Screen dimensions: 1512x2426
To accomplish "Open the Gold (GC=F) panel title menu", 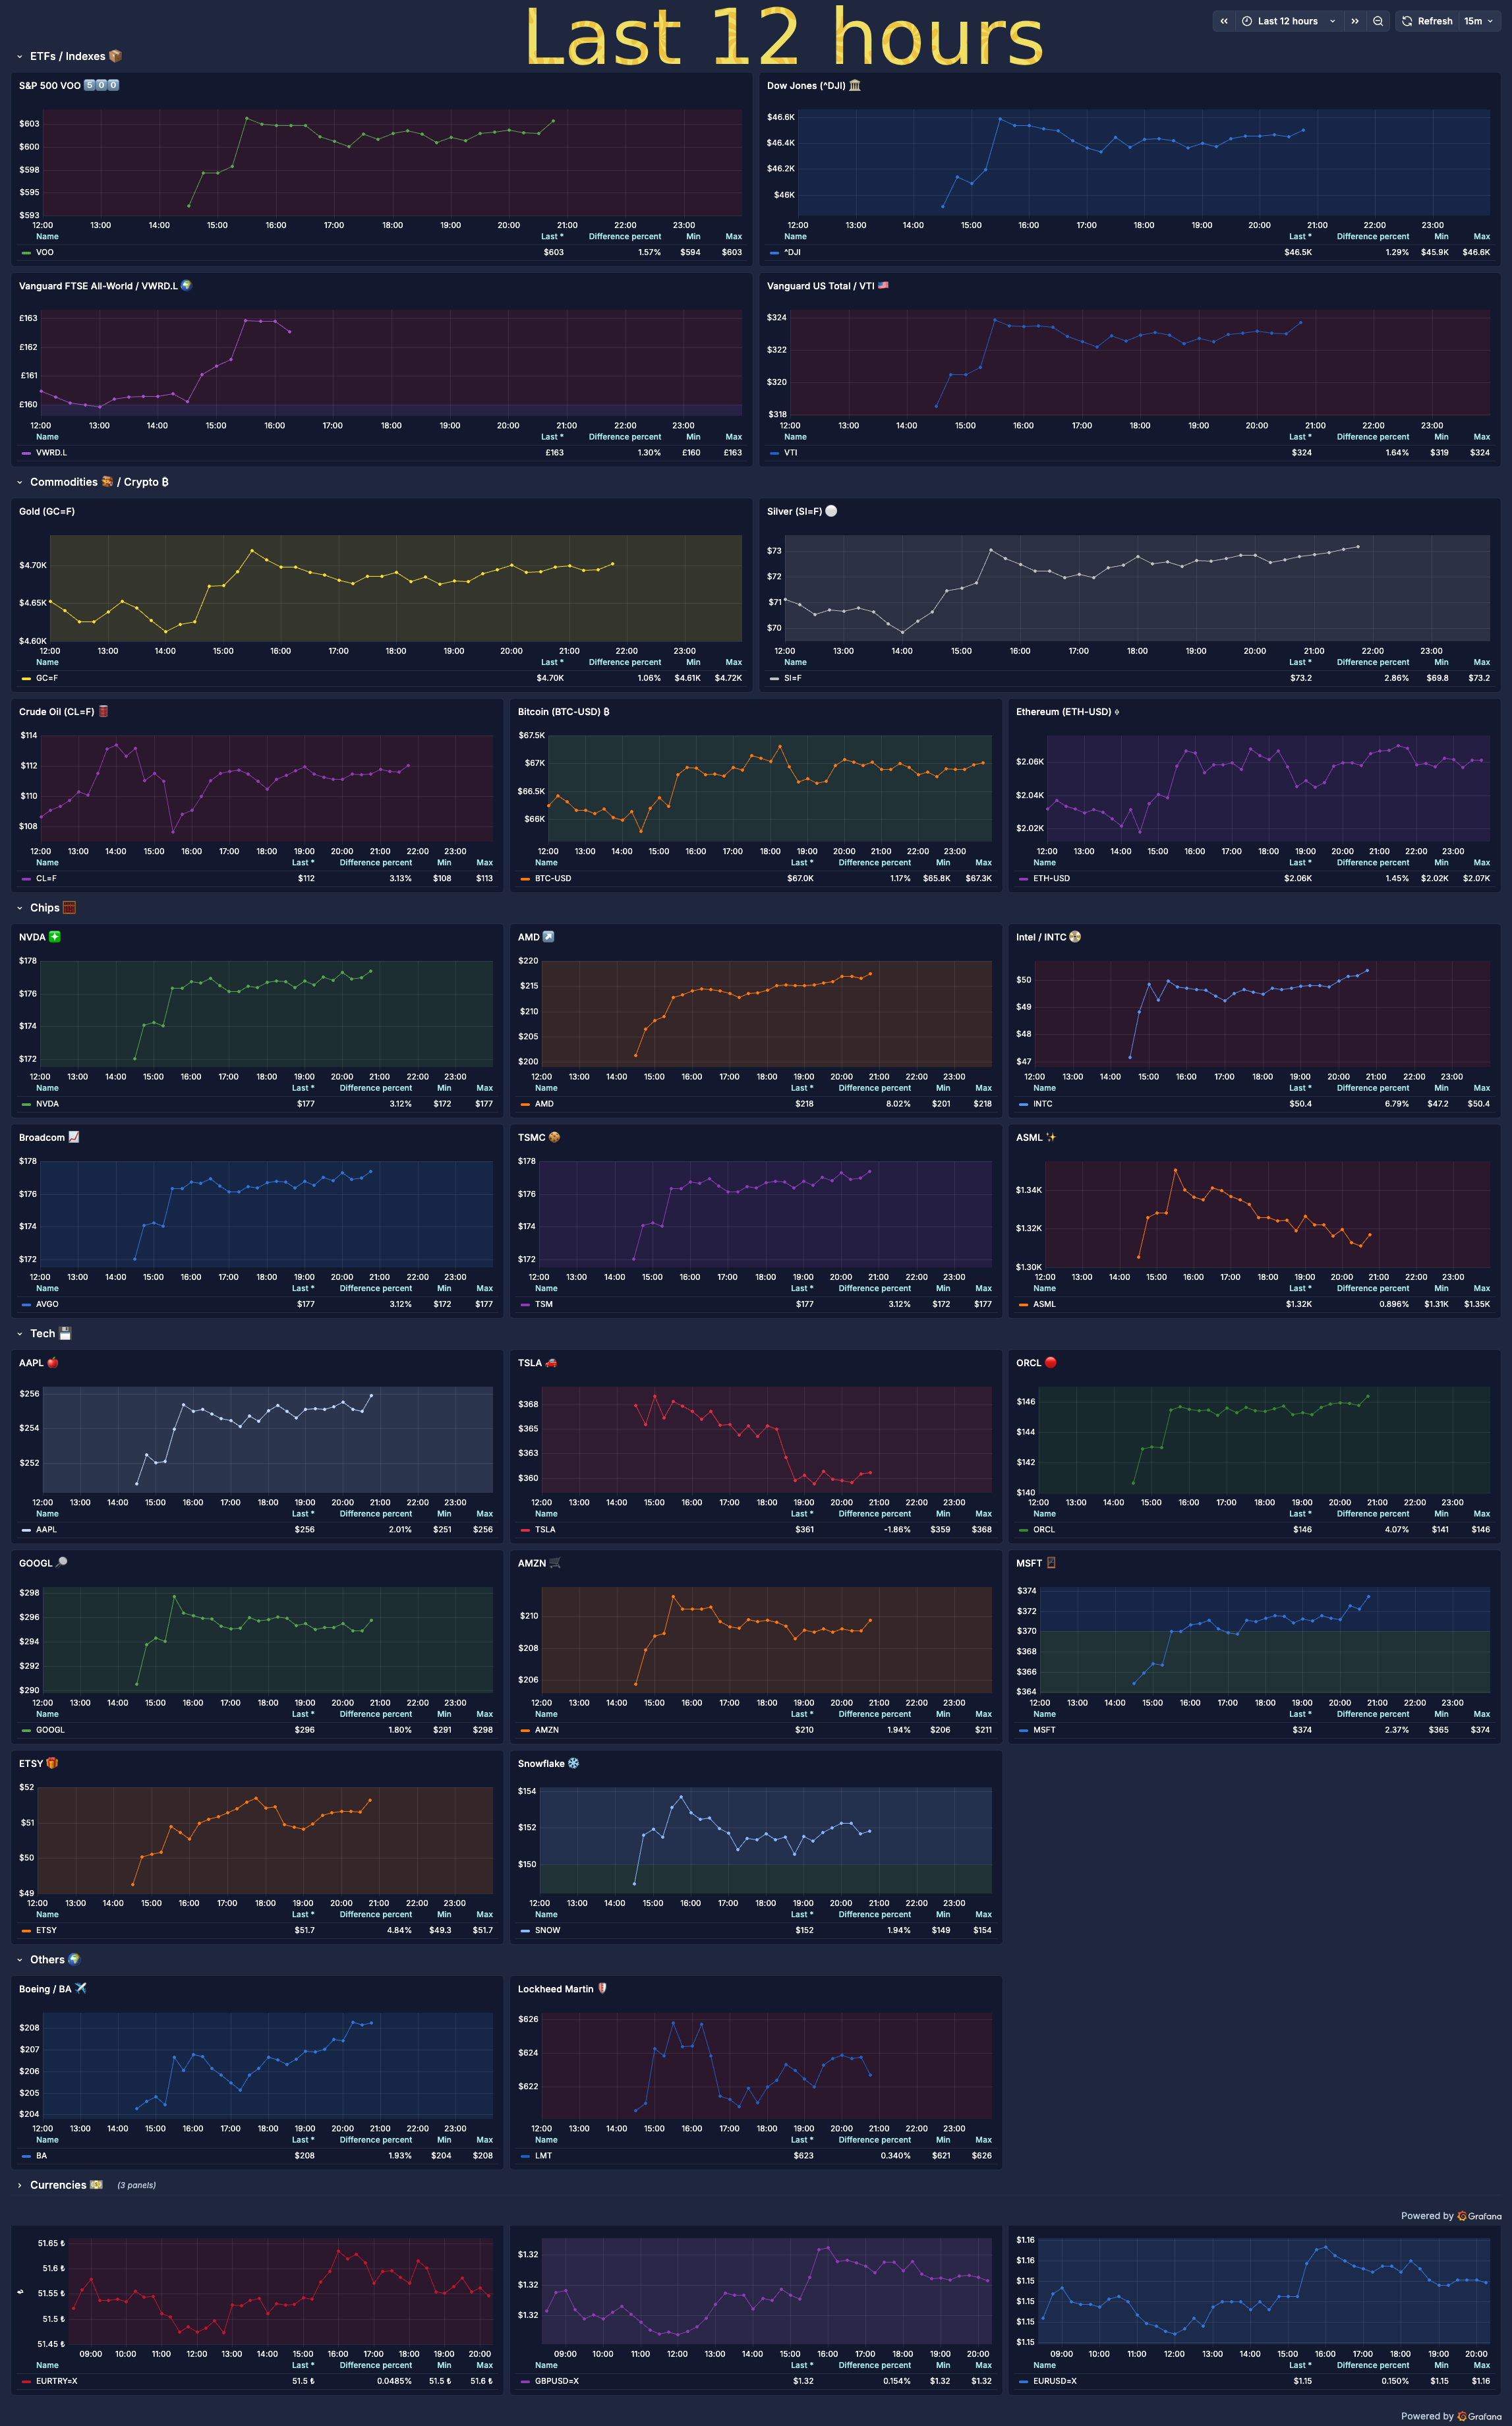I will point(47,512).
